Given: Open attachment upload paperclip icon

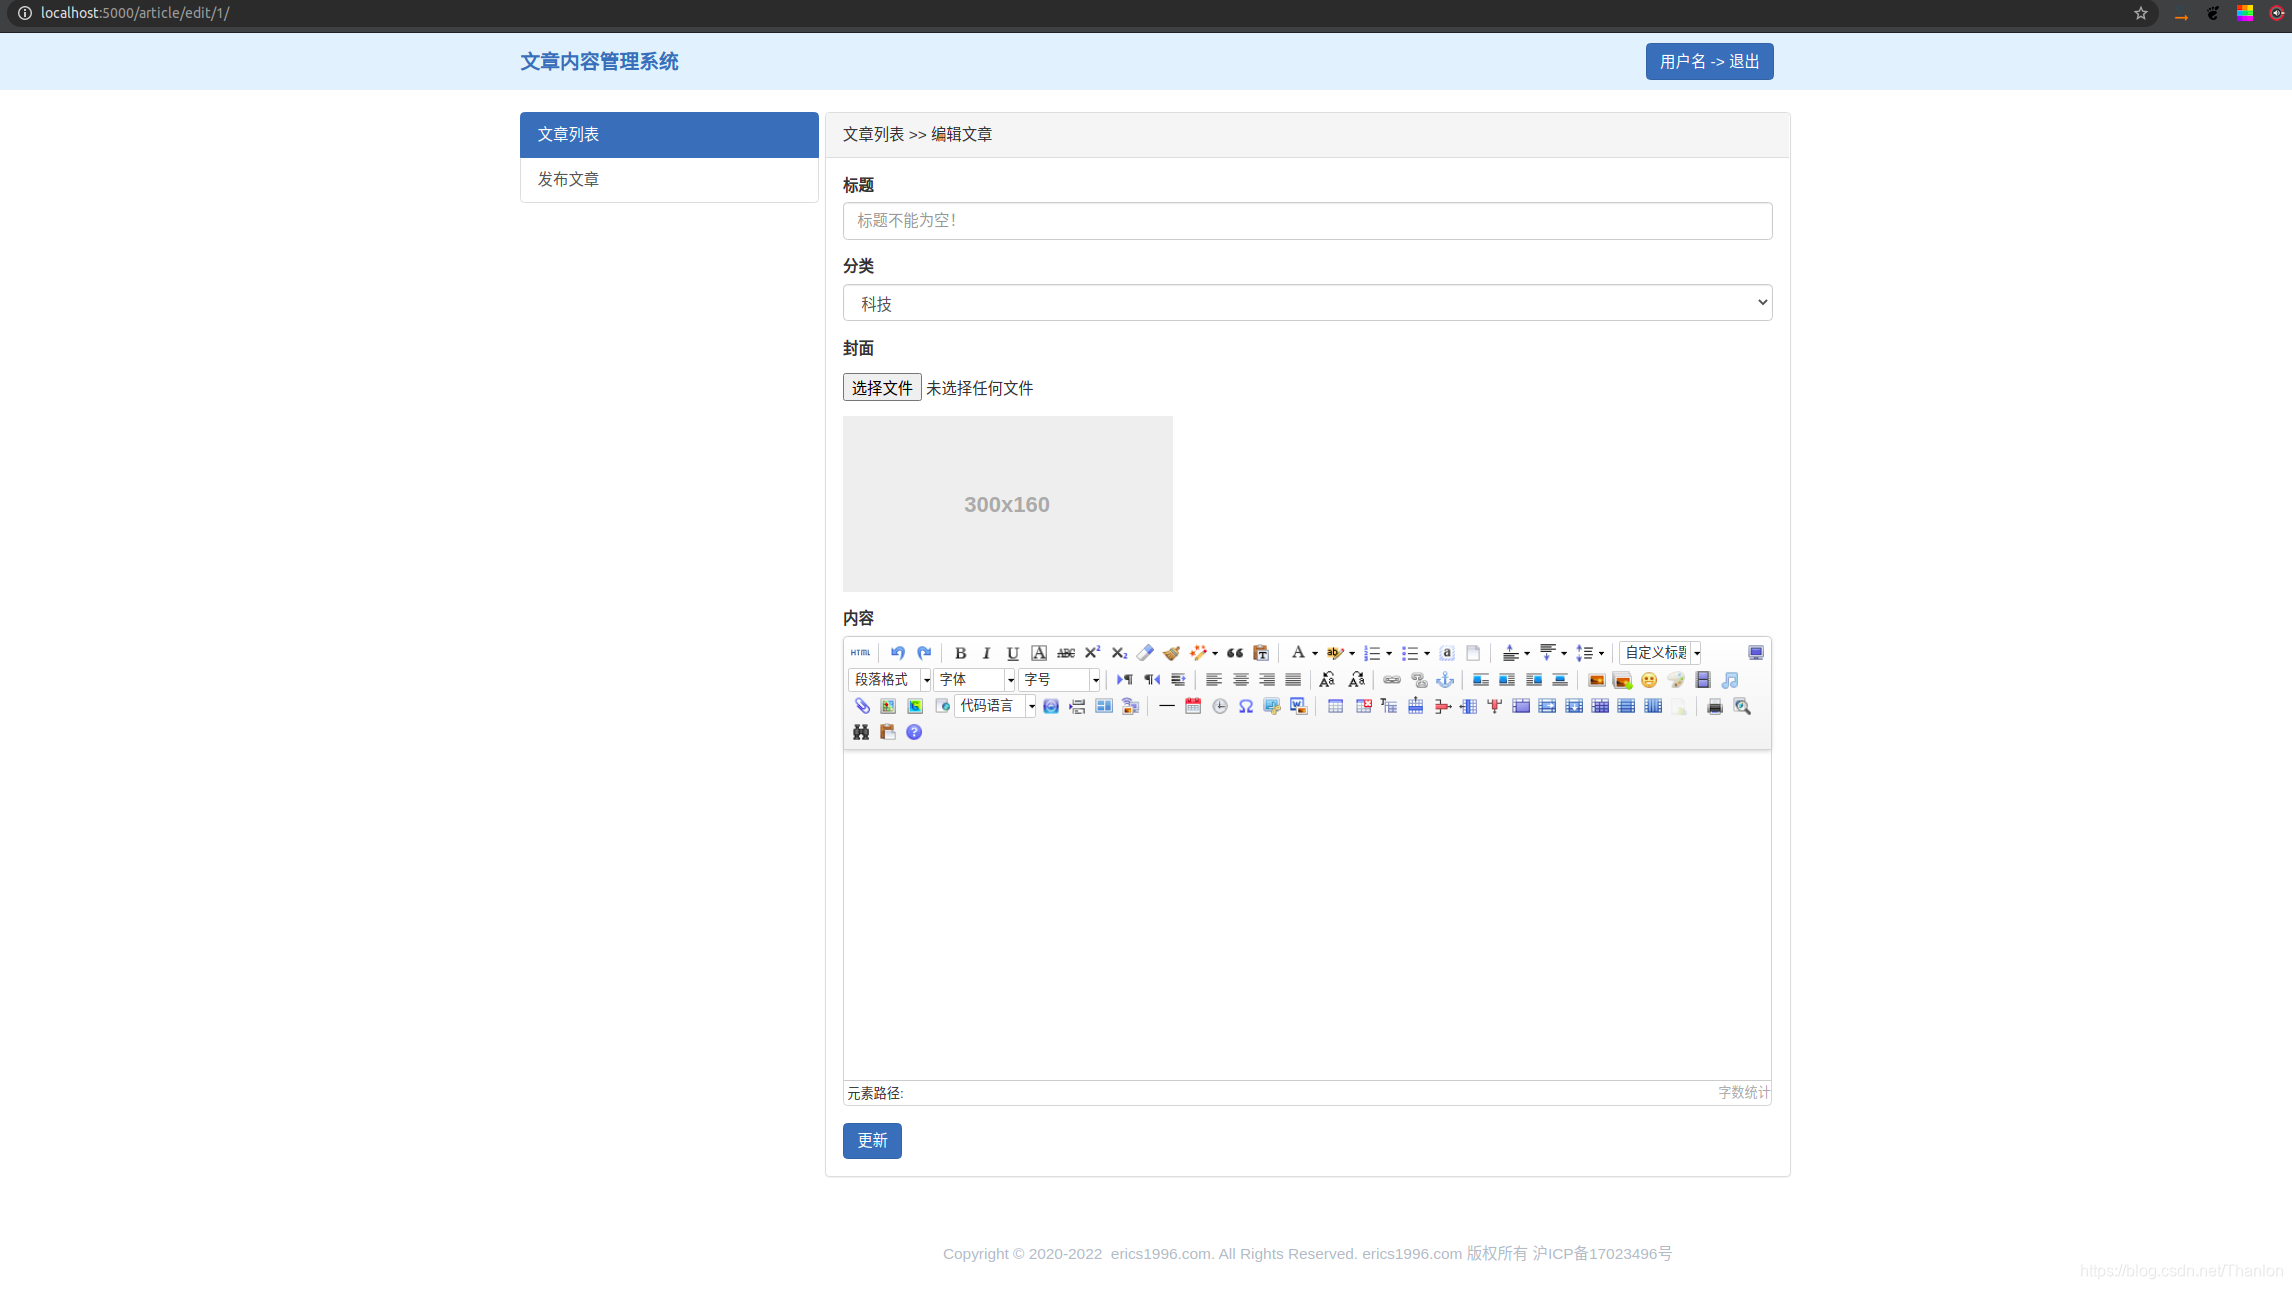Looking at the screenshot, I should pos(862,707).
